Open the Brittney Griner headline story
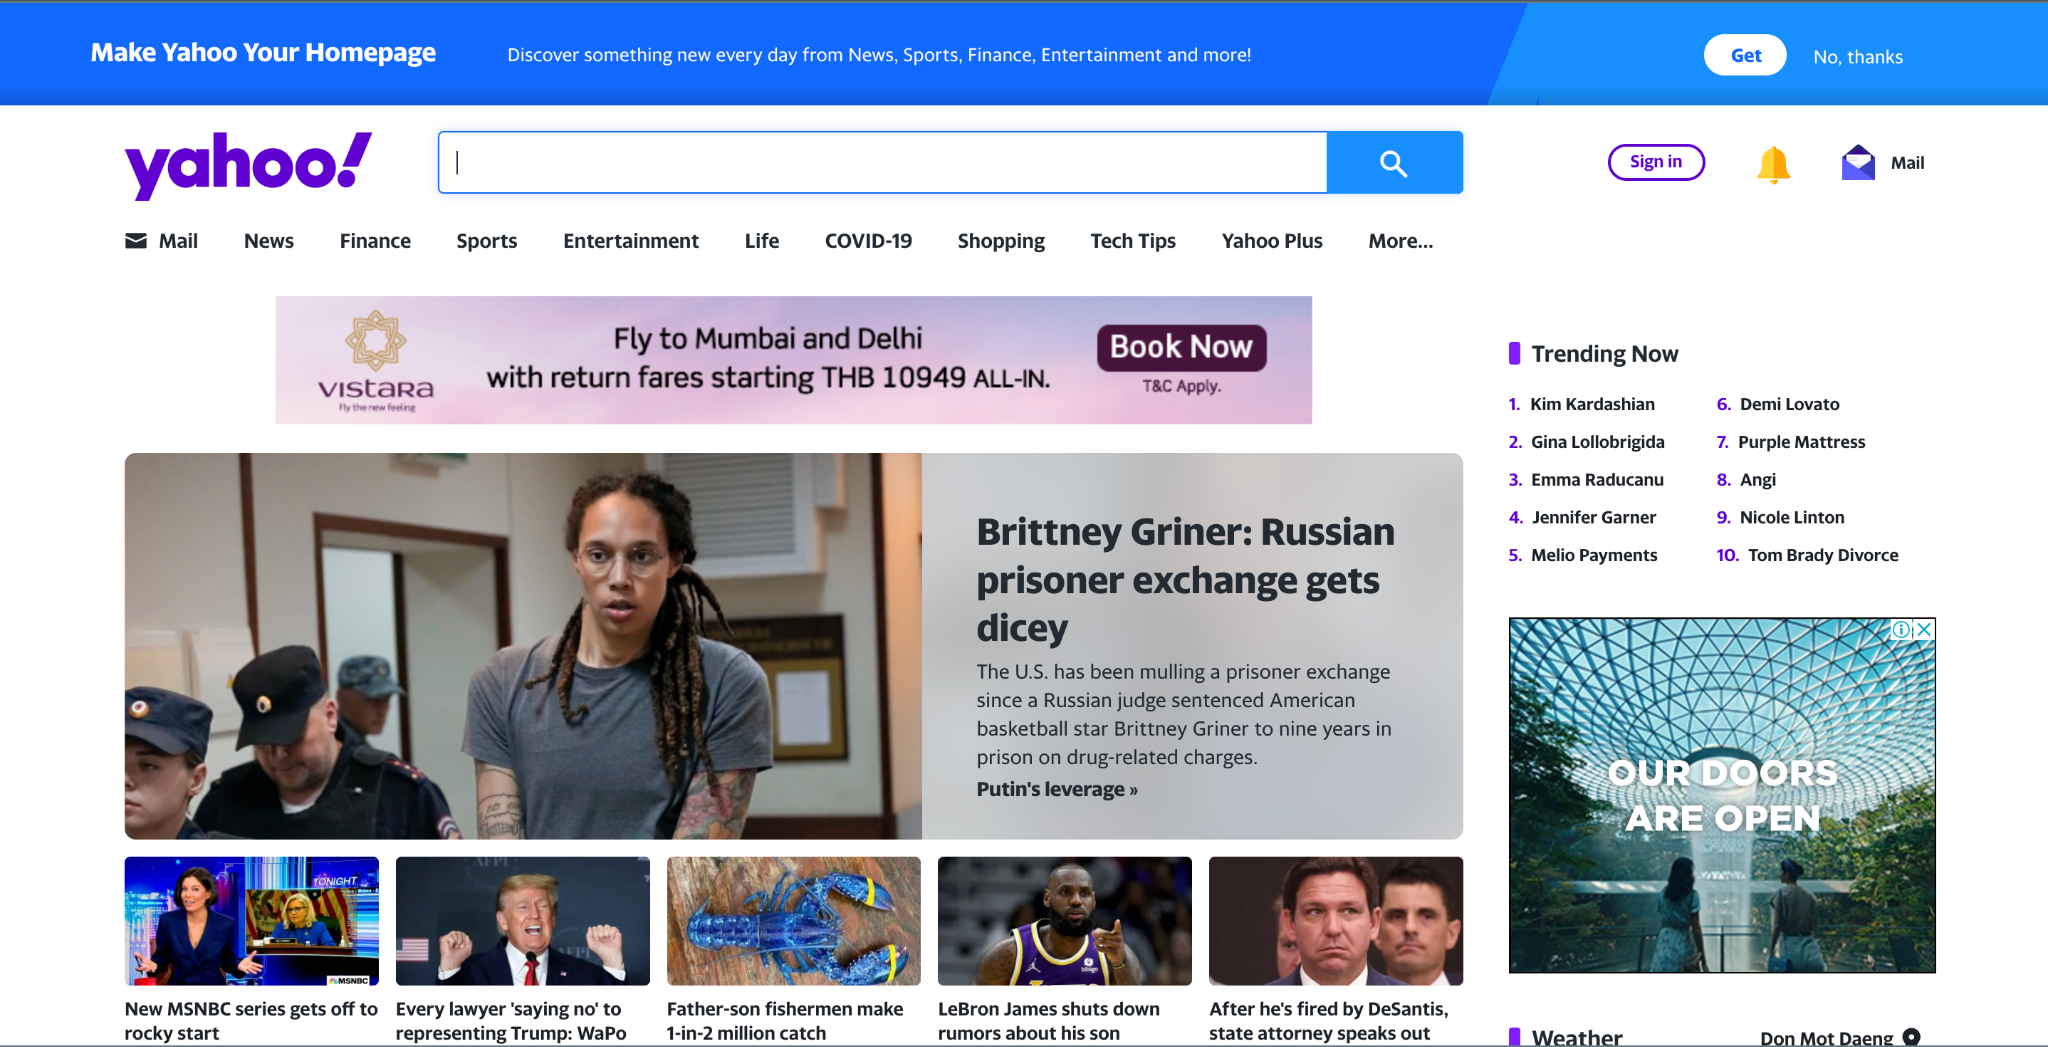 [1186, 580]
